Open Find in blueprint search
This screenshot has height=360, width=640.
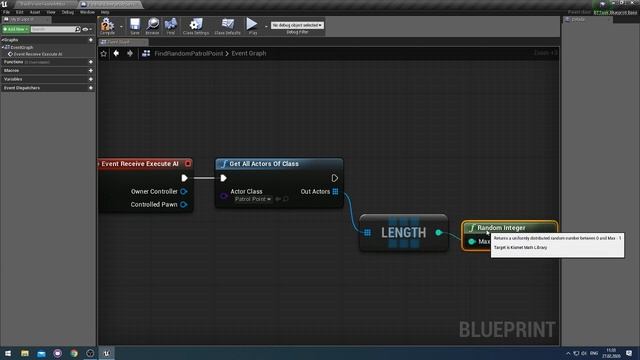tap(171, 26)
